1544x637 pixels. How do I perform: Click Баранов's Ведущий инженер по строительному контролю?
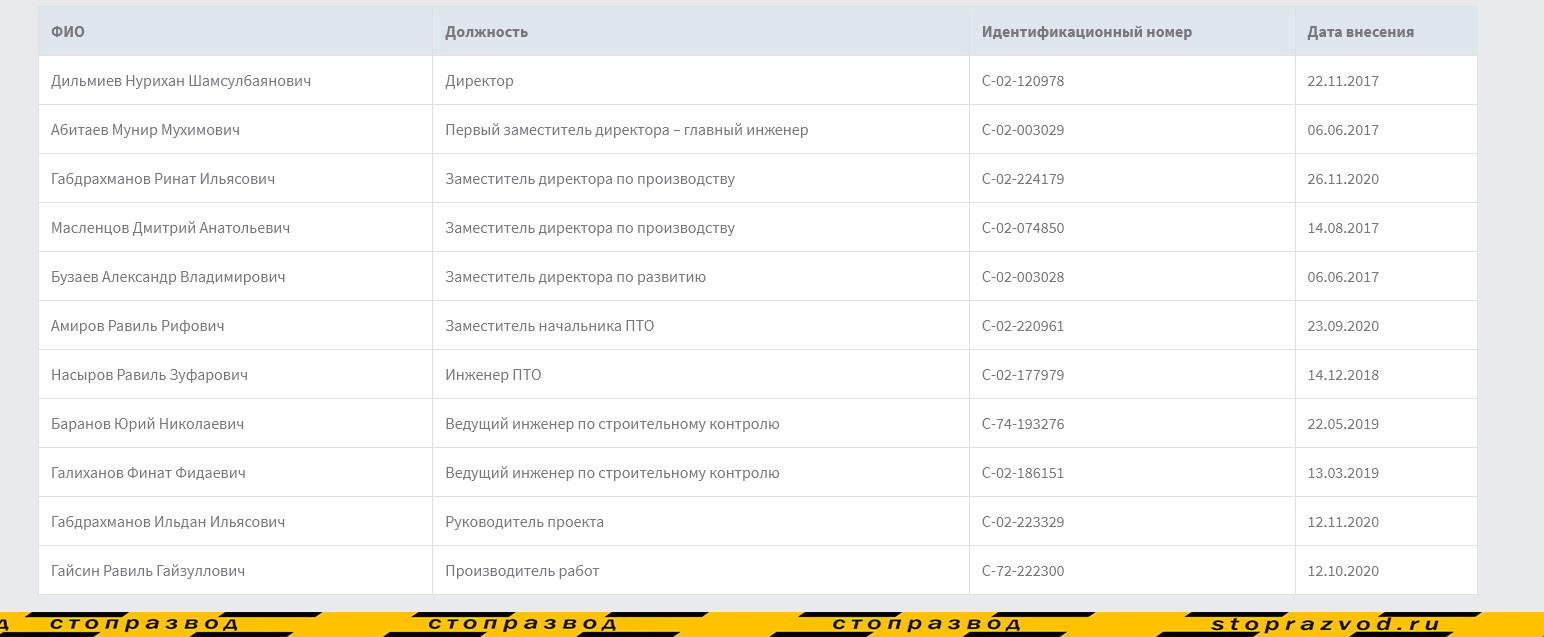click(x=612, y=424)
